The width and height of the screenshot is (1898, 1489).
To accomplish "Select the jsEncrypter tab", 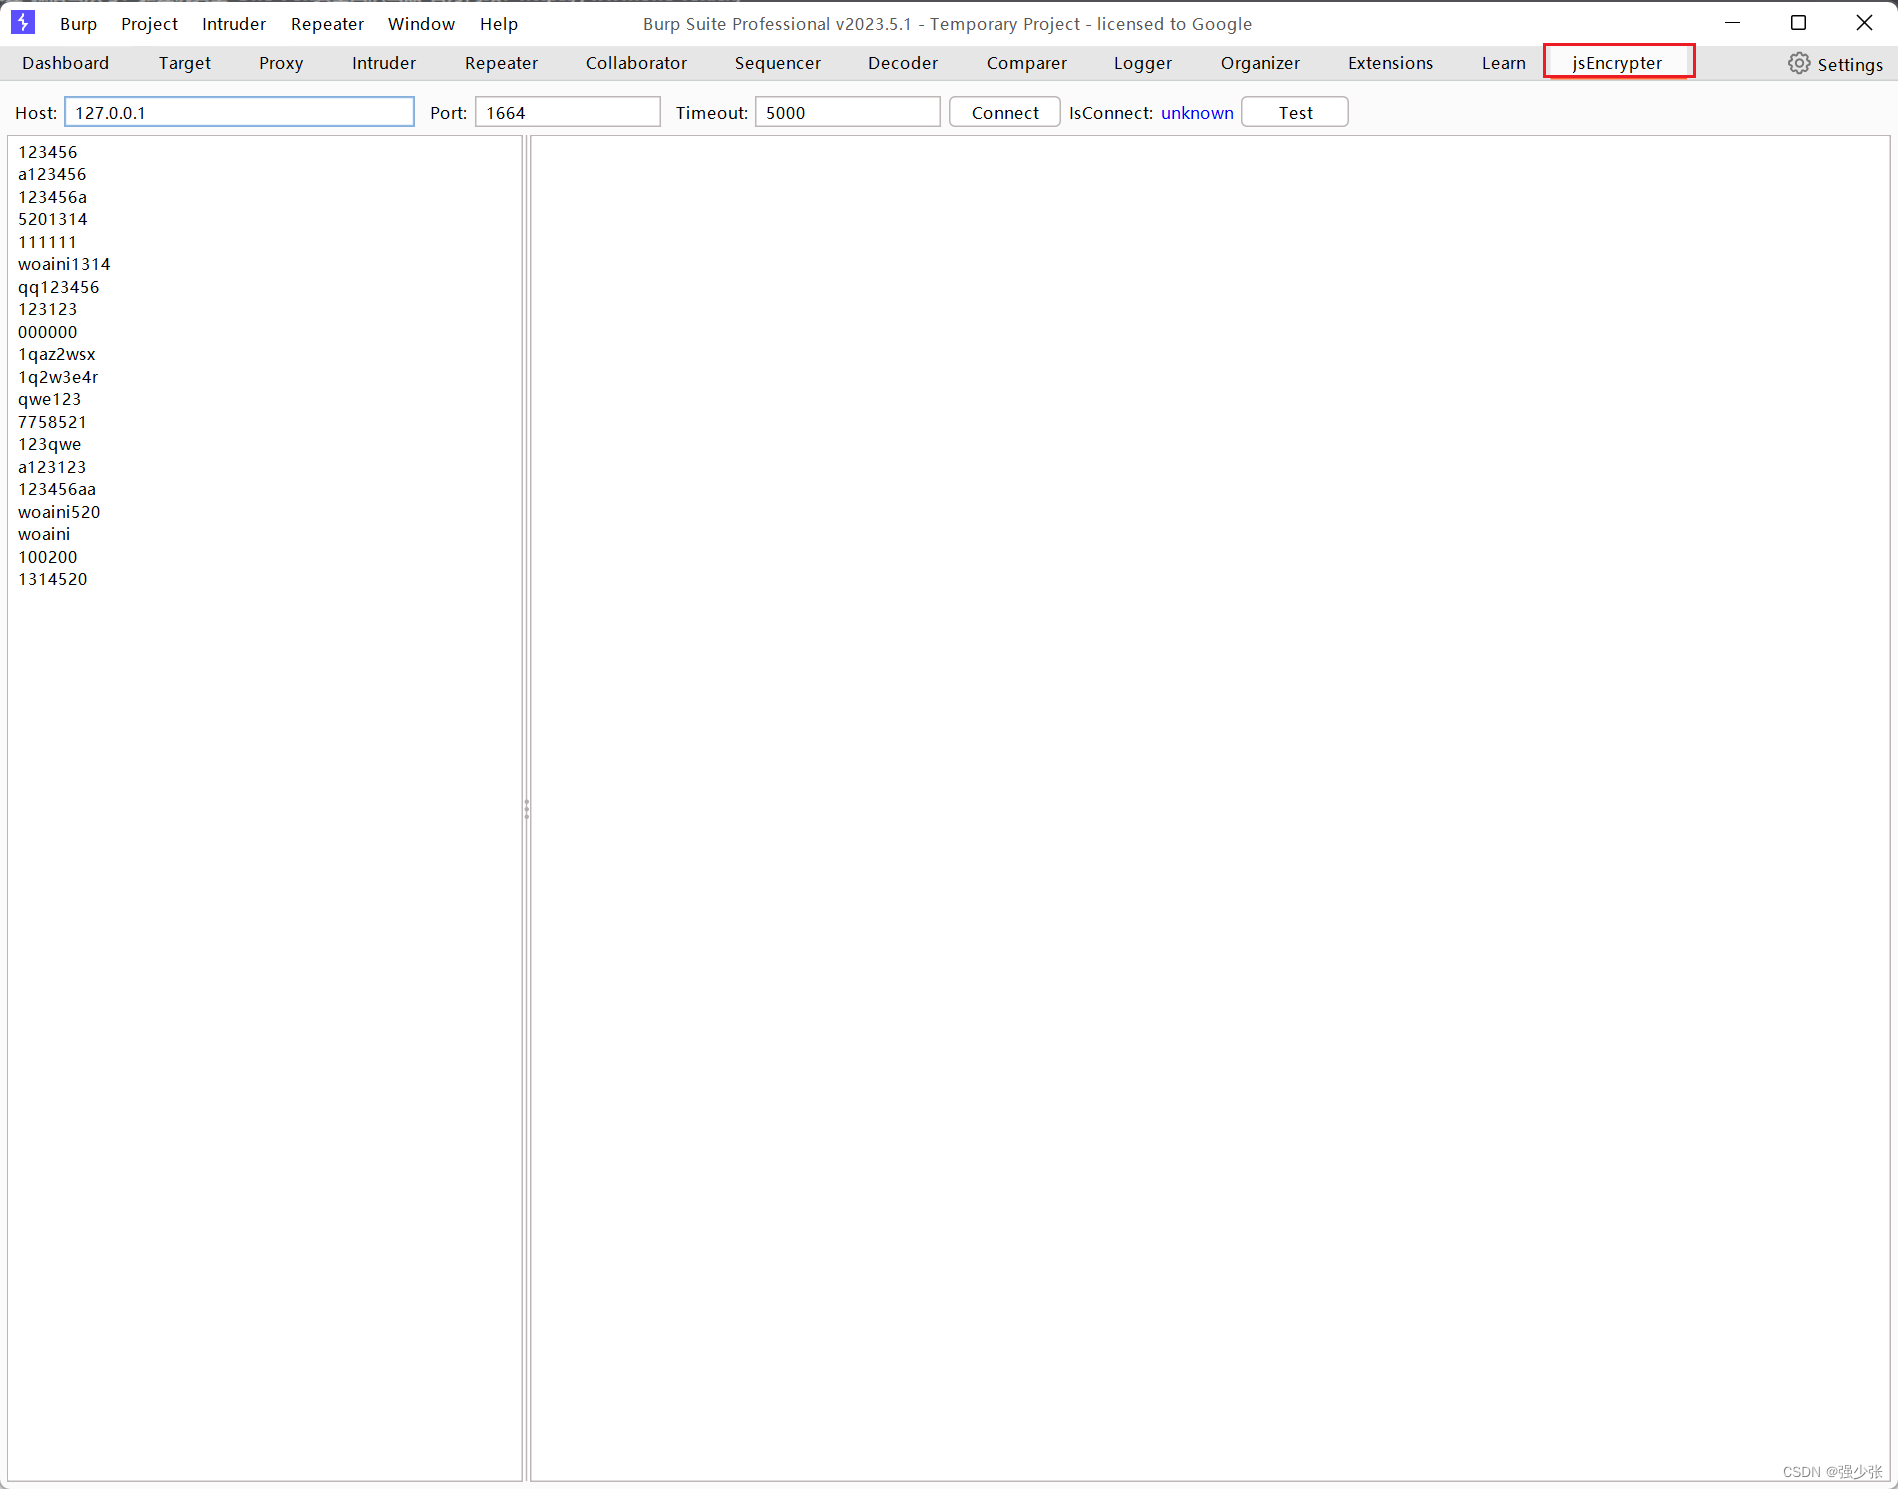I will 1617,63.
